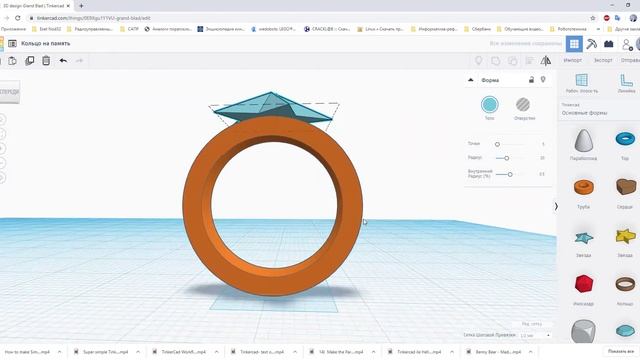640x360 pixels.
Task: Click the Mirror (flip) icon
Action: (546, 61)
